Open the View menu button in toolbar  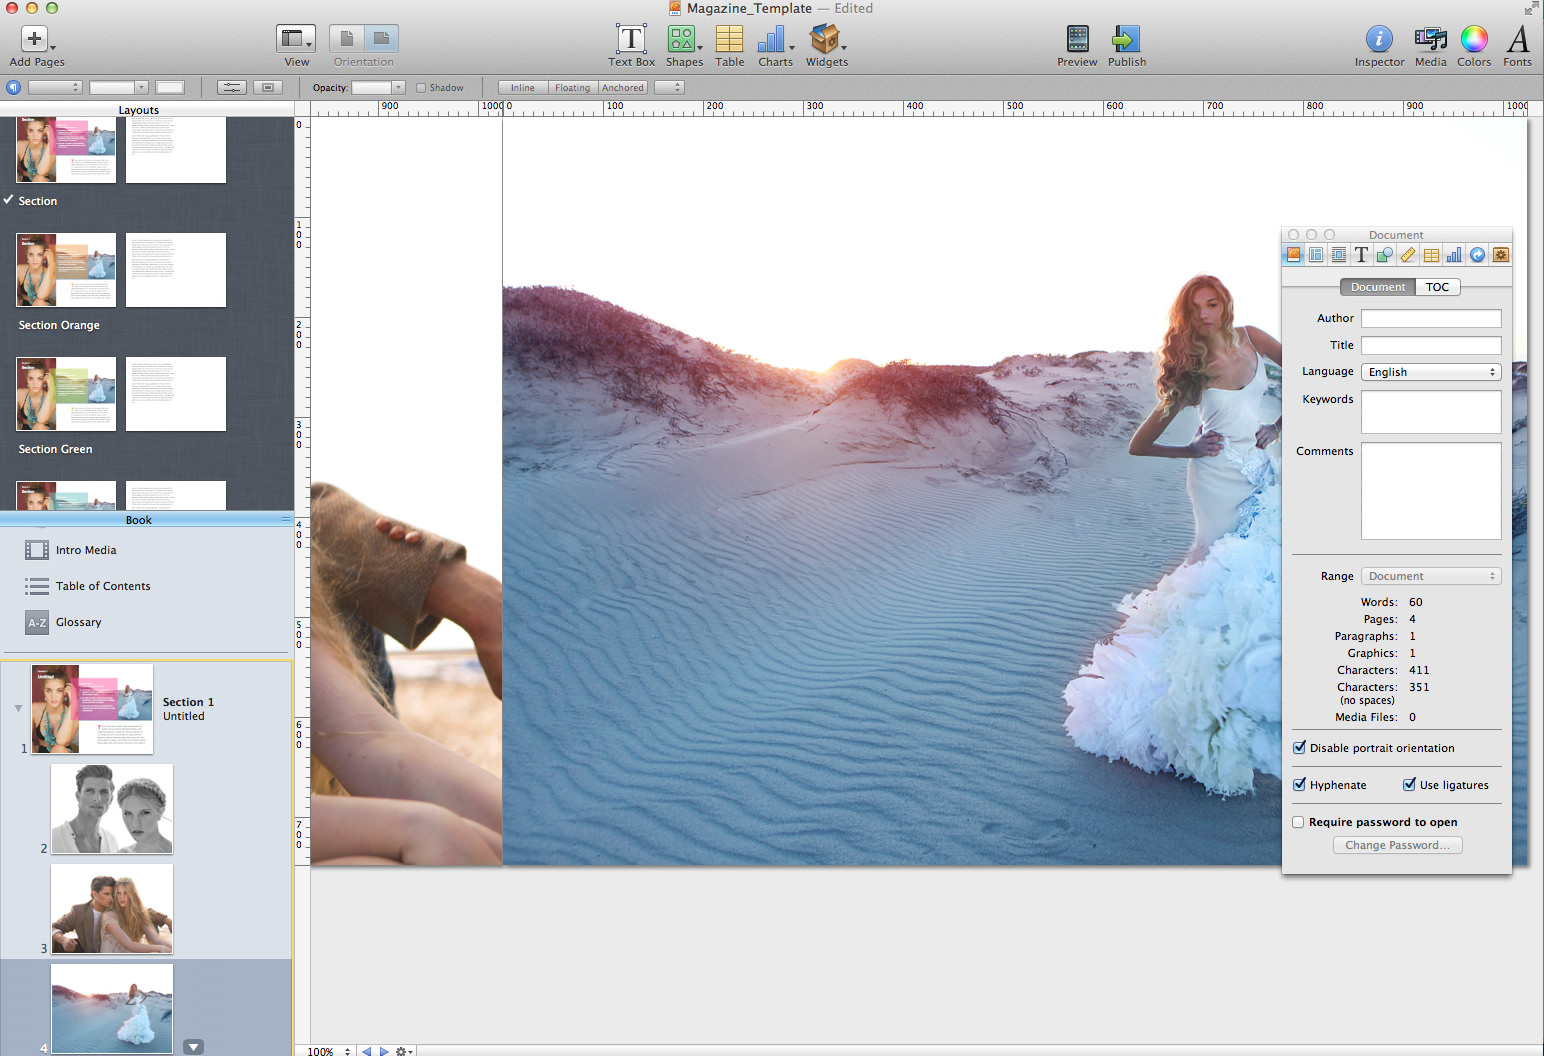(x=296, y=39)
